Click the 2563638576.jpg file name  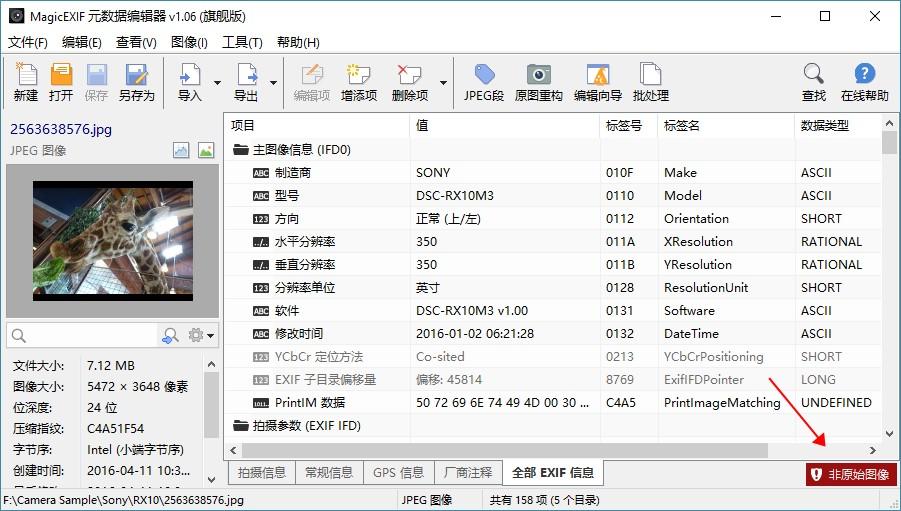(61, 129)
